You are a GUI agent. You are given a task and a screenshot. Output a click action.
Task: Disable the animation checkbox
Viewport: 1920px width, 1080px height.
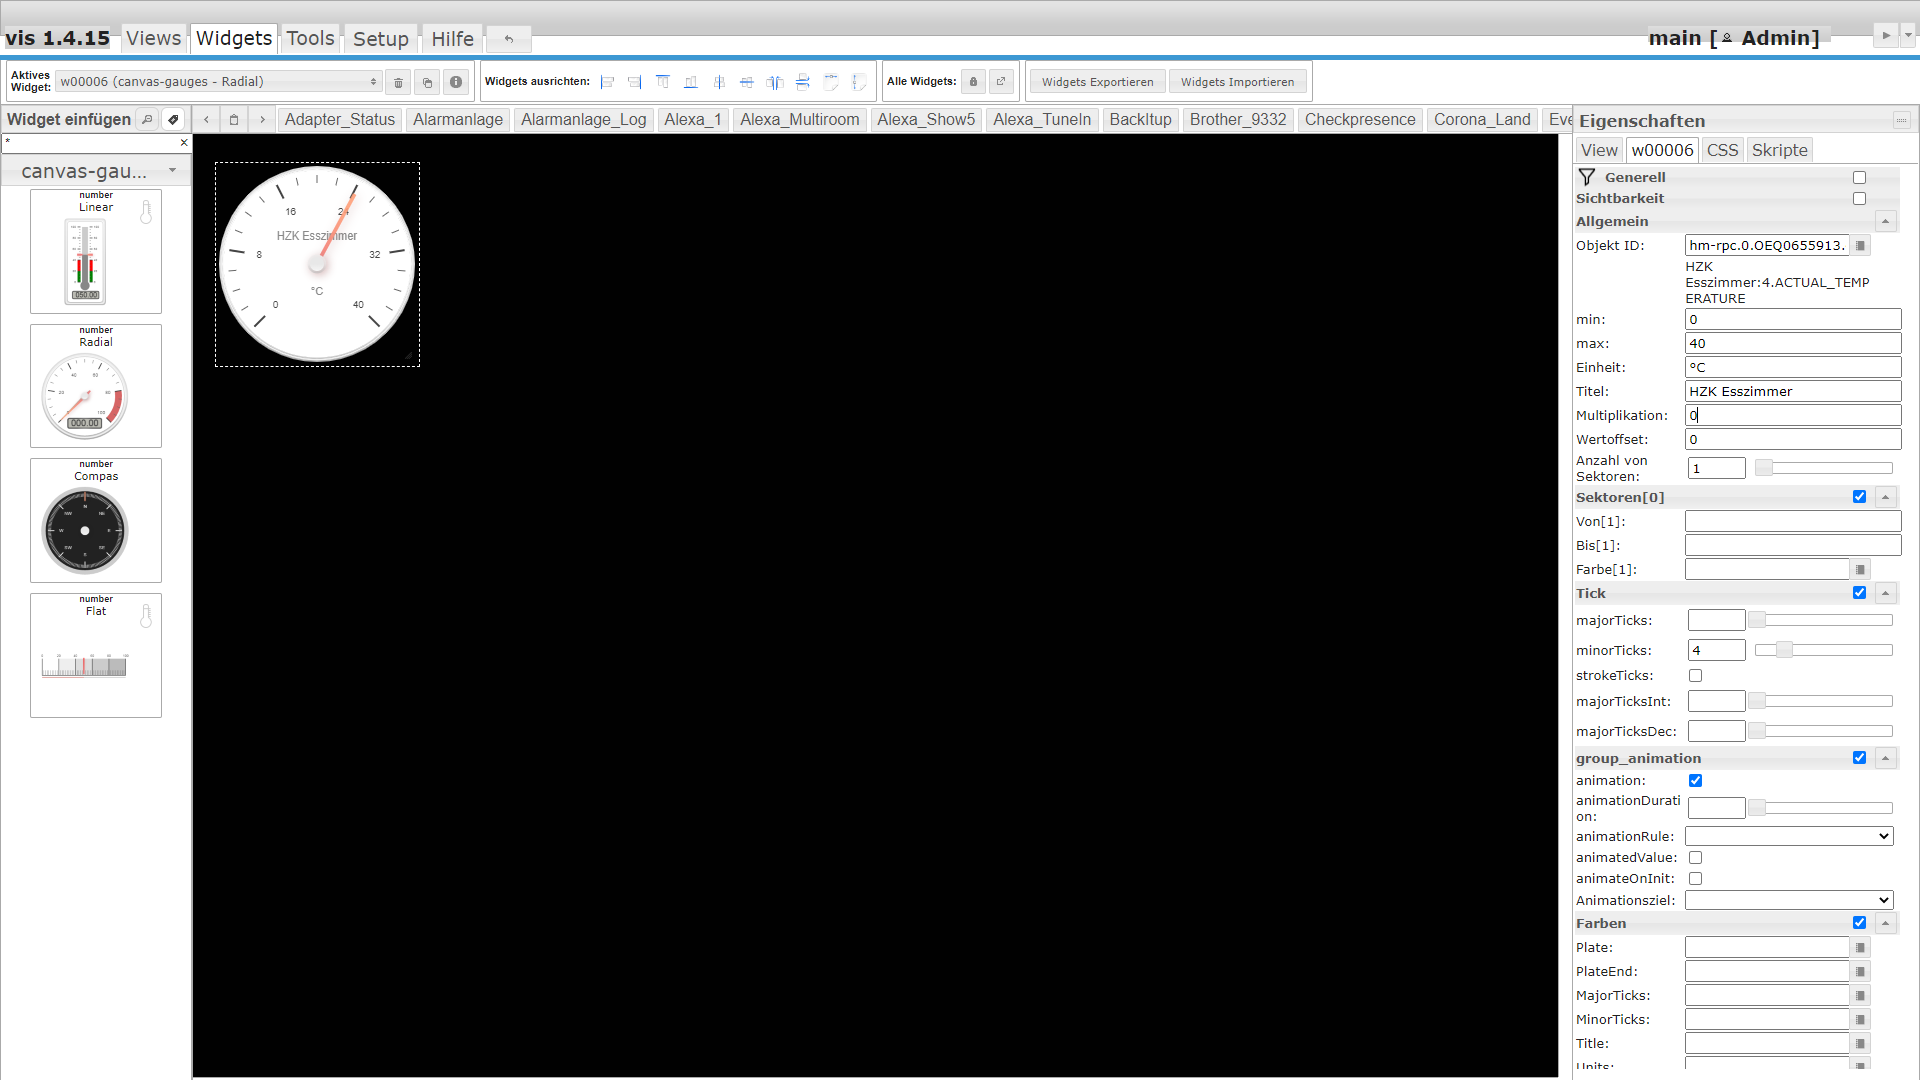click(x=1695, y=781)
